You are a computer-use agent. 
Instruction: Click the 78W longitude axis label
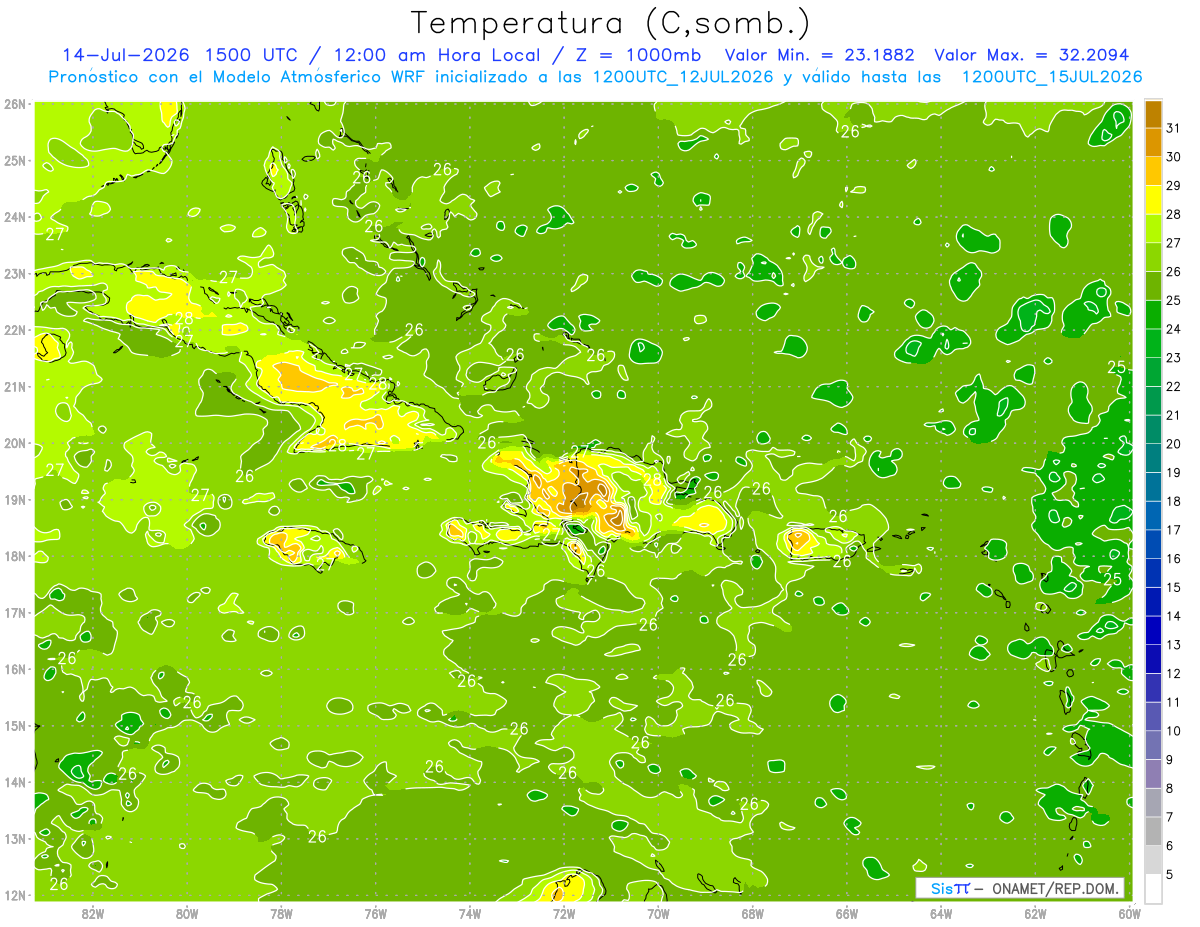click(281, 913)
